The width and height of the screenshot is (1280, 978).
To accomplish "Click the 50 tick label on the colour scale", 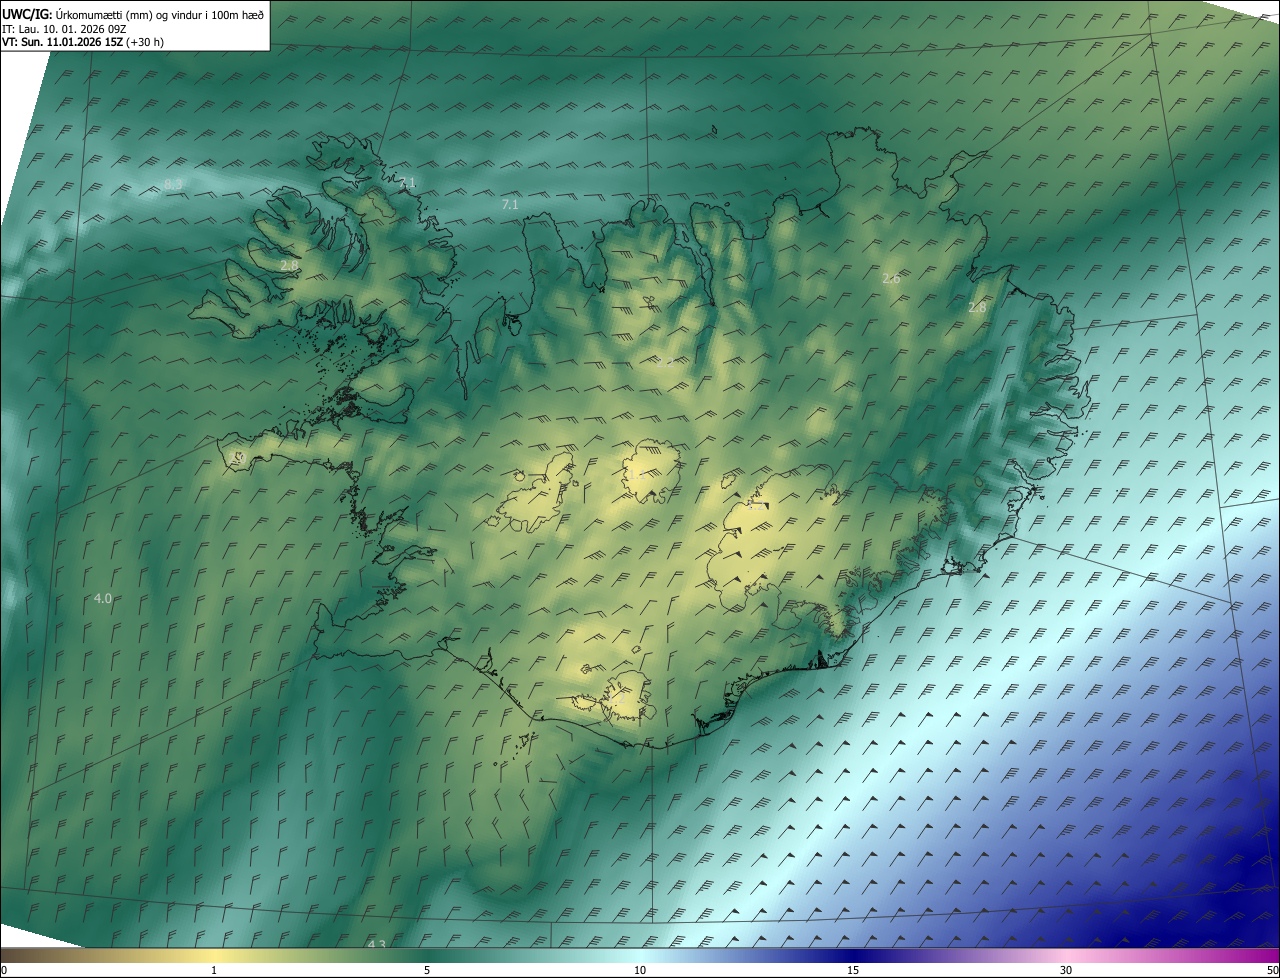I will pos(1272,970).
